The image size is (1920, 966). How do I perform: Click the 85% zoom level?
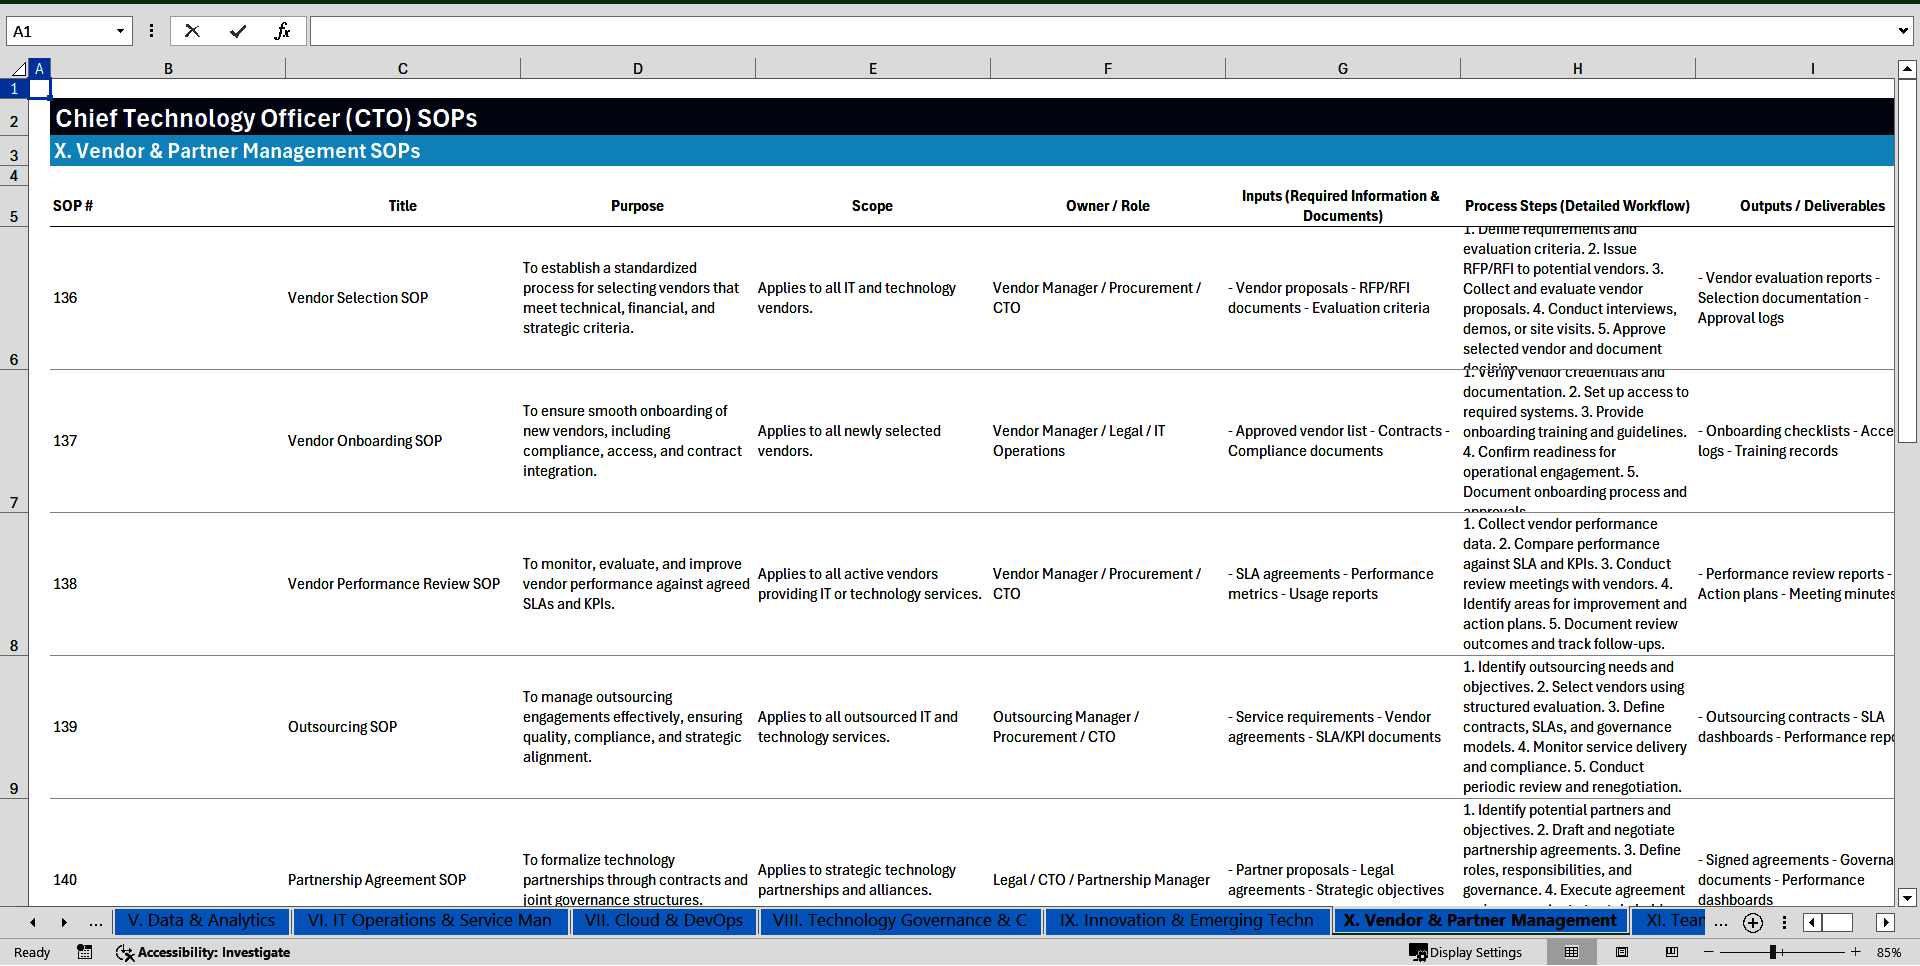1888,952
